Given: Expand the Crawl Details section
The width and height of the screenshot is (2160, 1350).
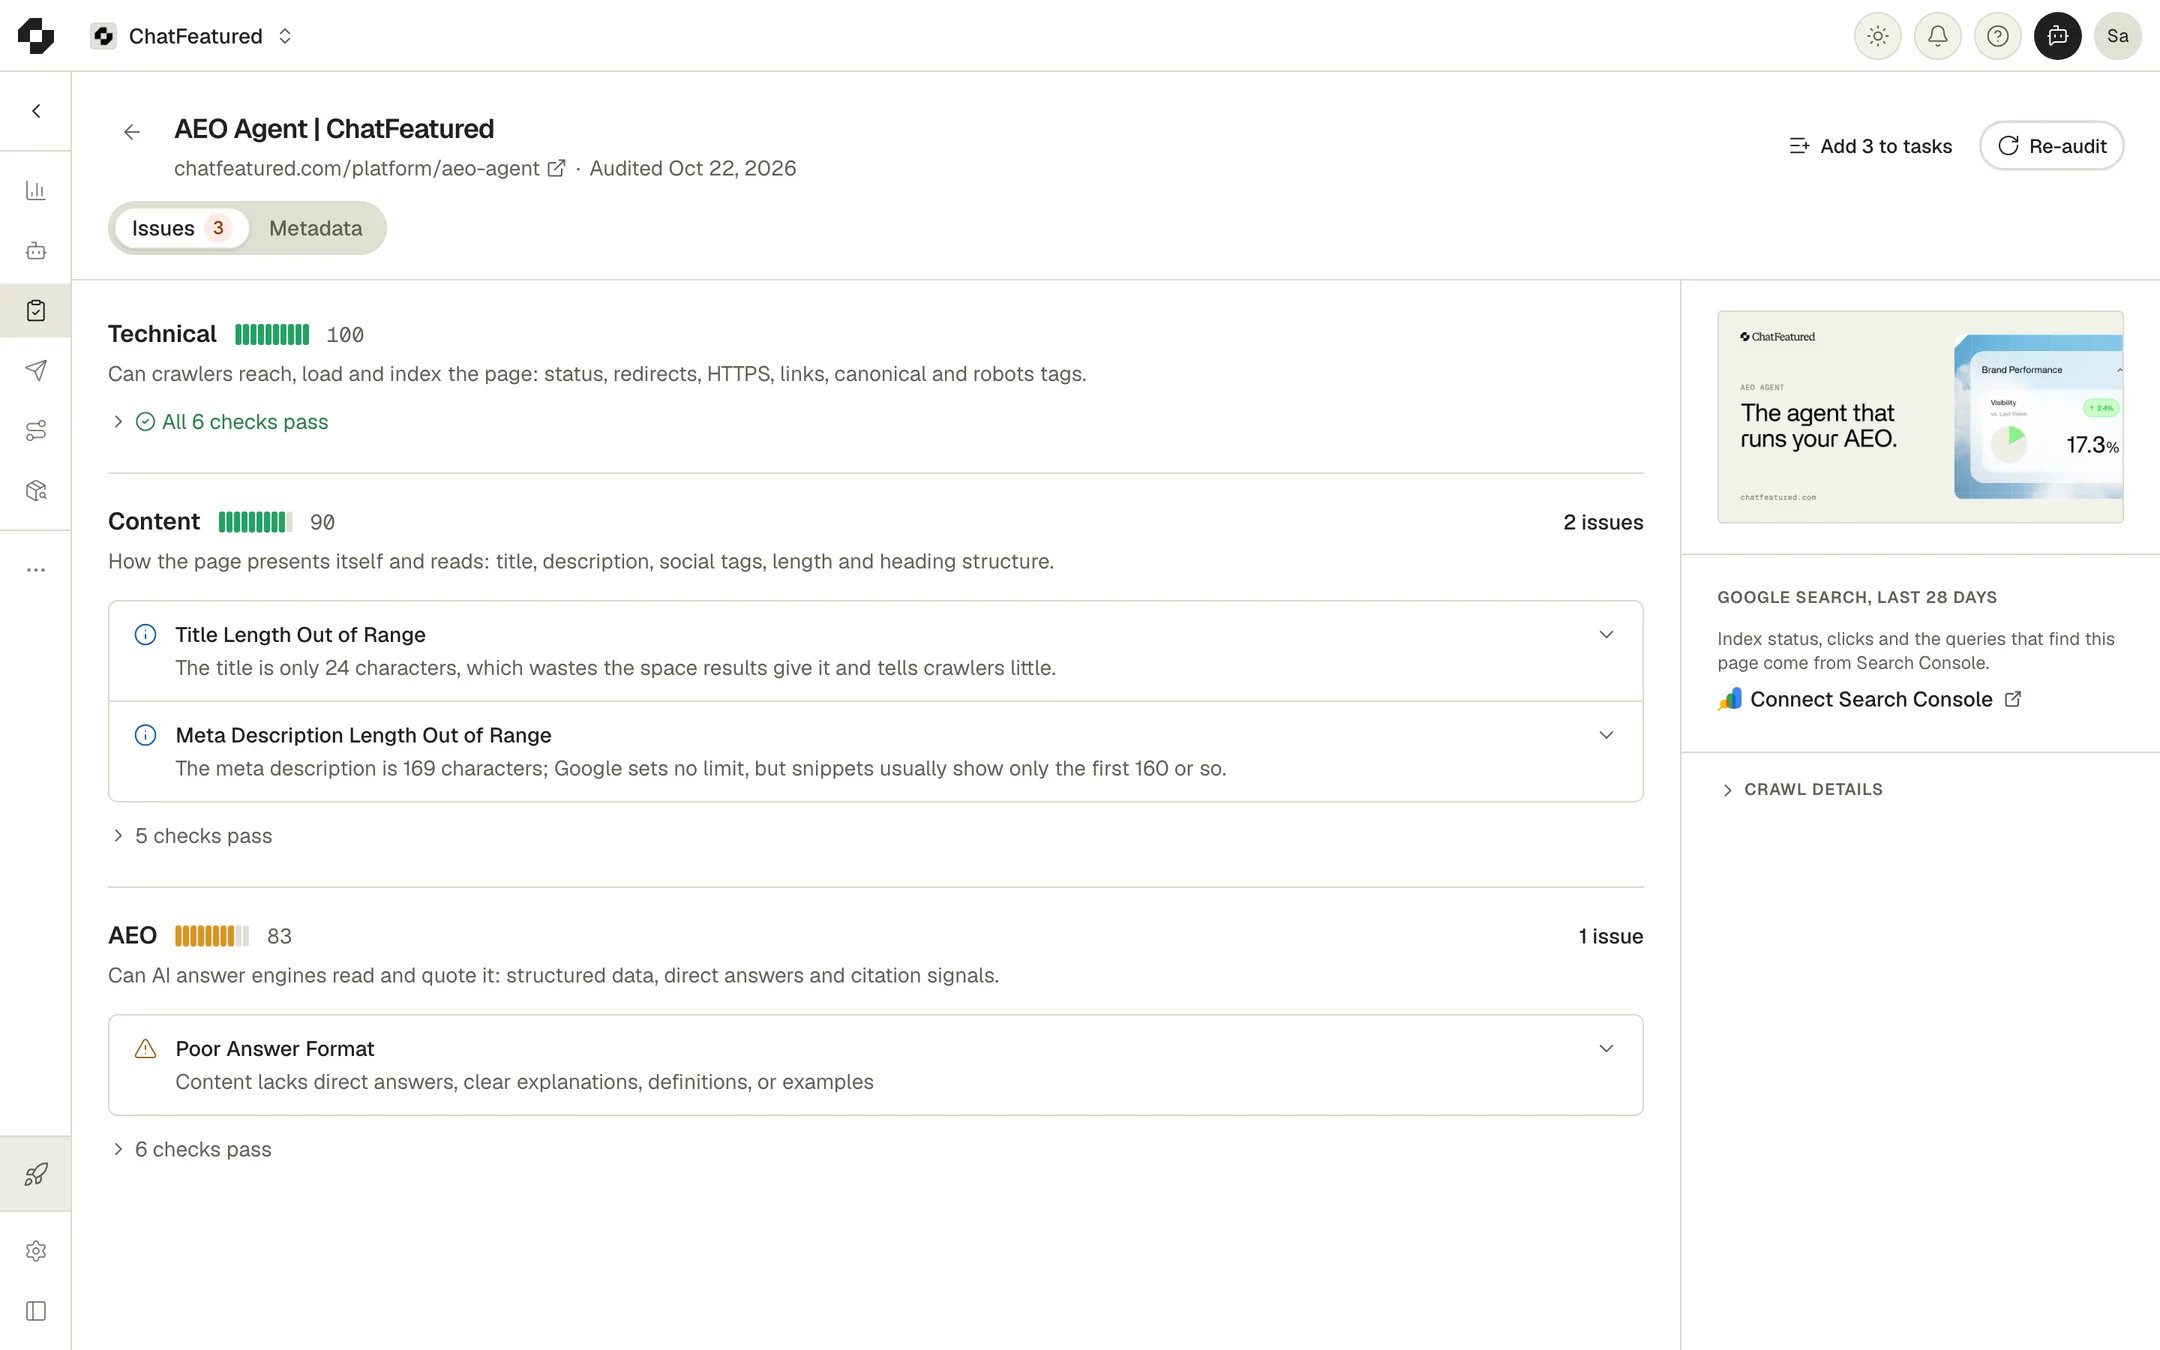Looking at the screenshot, I should tap(1802, 790).
